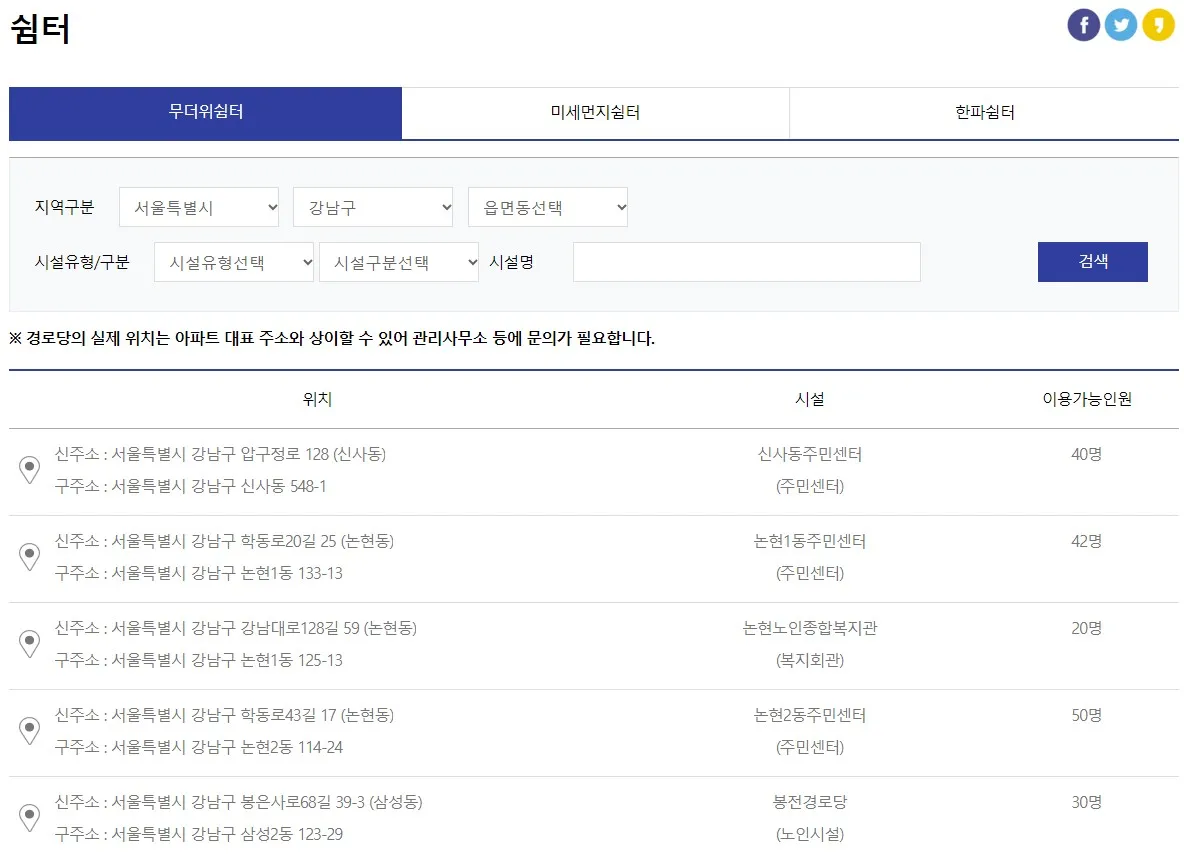1184x856 pixels.
Task: Open the 시설유형선택 facility type dropdown
Action: (233, 262)
